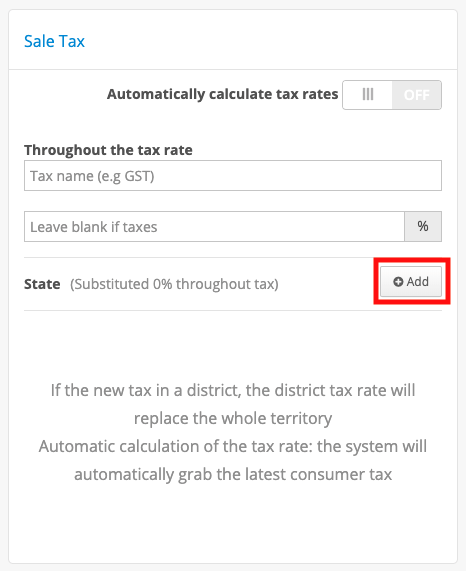466x571 pixels.
Task: Click the grip-lines handle on the tax toggle
Action: pos(368,95)
